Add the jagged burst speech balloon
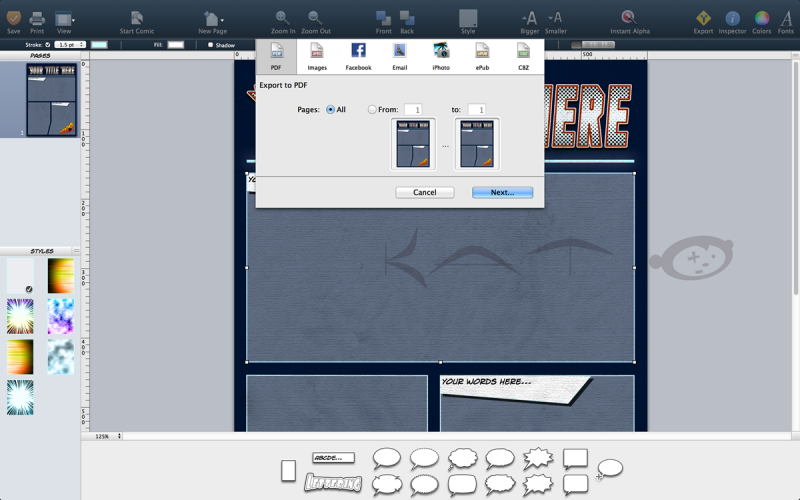 [x=537, y=459]
